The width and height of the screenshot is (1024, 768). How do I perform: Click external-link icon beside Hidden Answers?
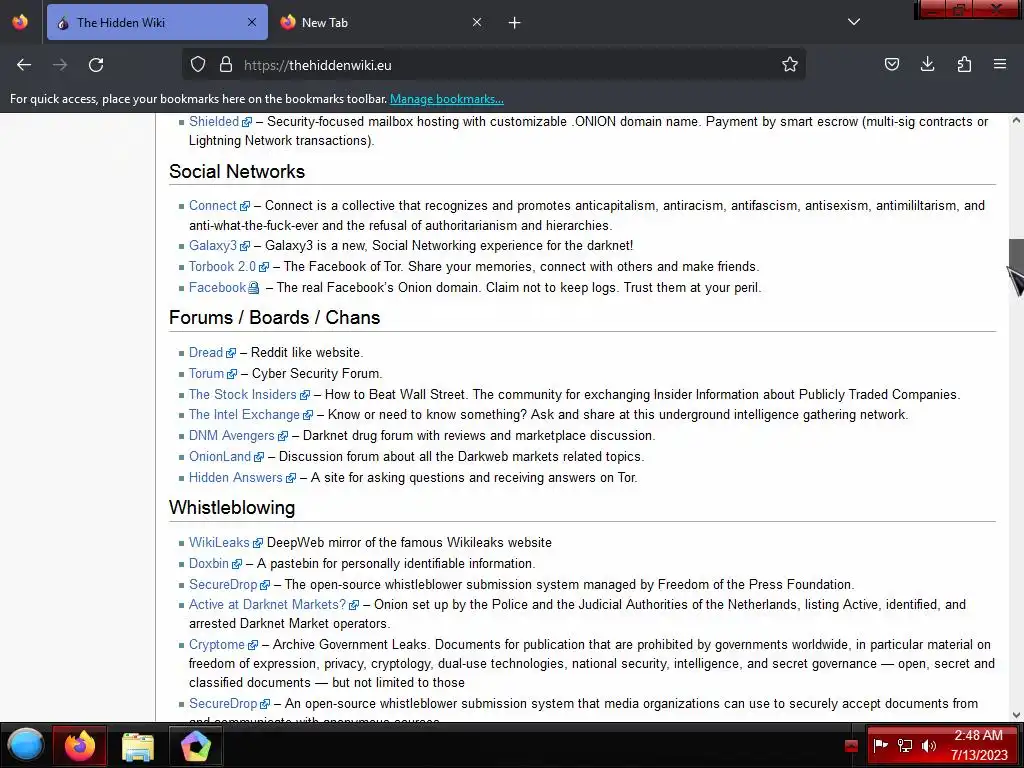coord(291,478)
